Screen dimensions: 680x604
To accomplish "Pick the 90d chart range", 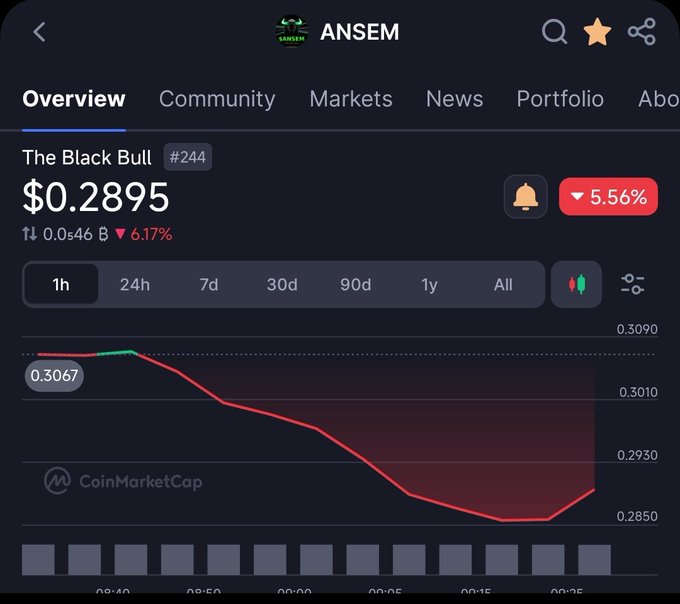I will 356,284.
